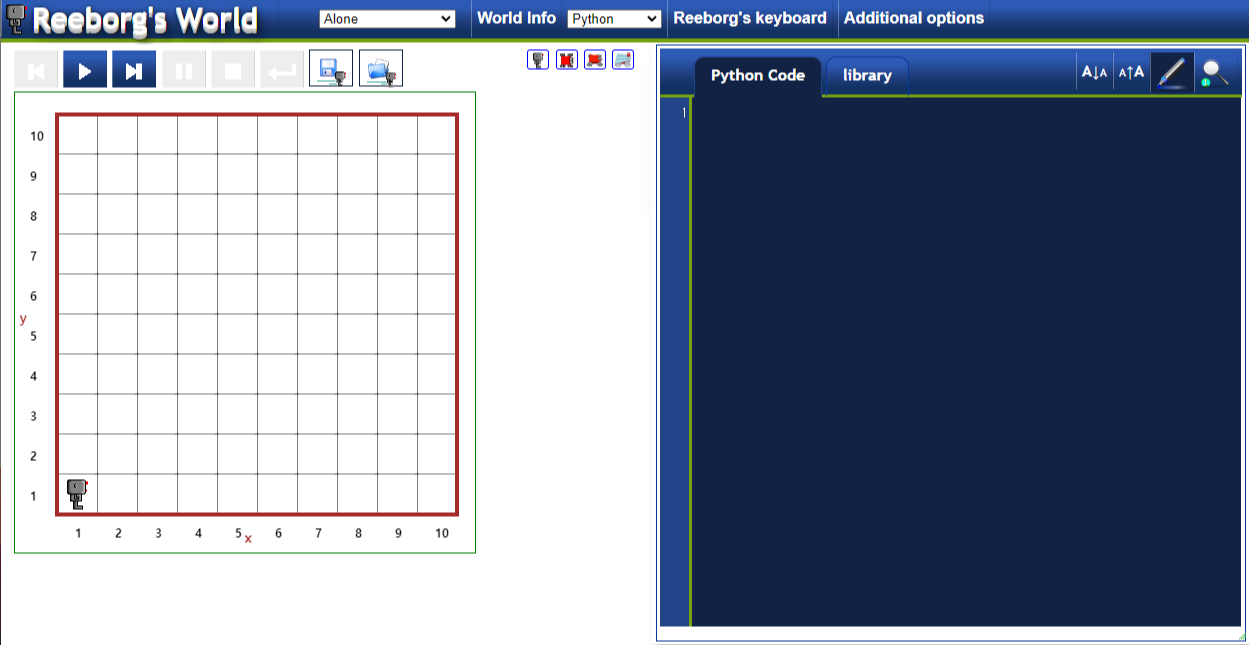Save world with the floppy disk robot icon
The image size is (1249, 645).
331,69
